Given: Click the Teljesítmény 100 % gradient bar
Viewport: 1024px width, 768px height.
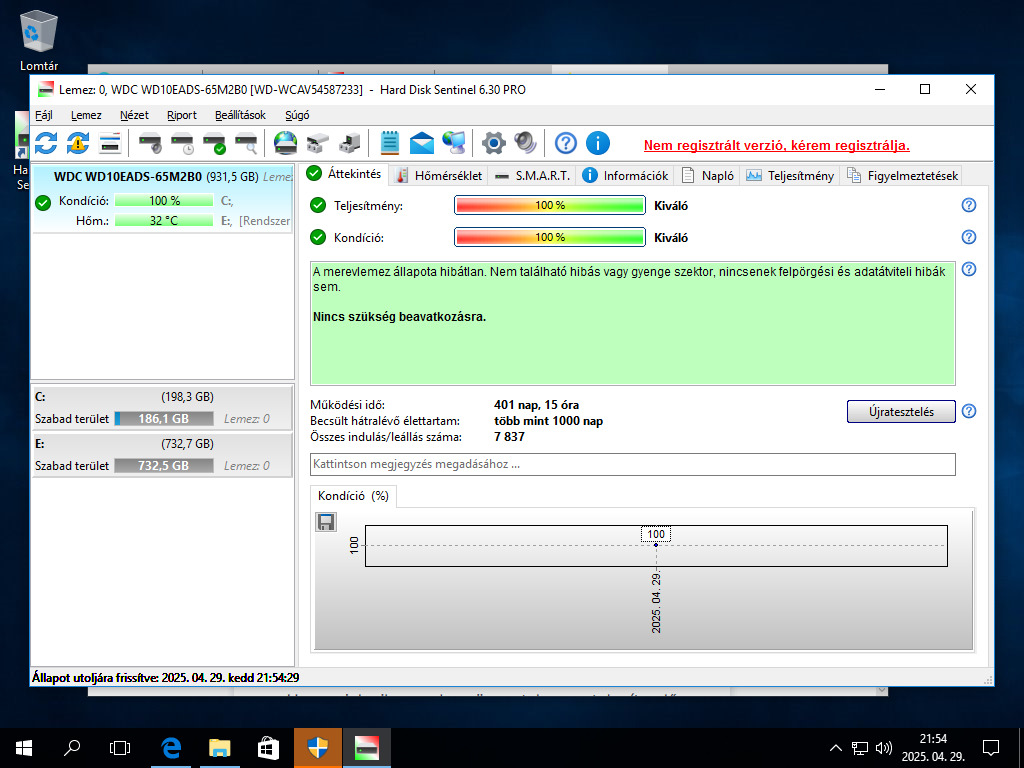Looking at the screenshot, I should pos(550,205).
